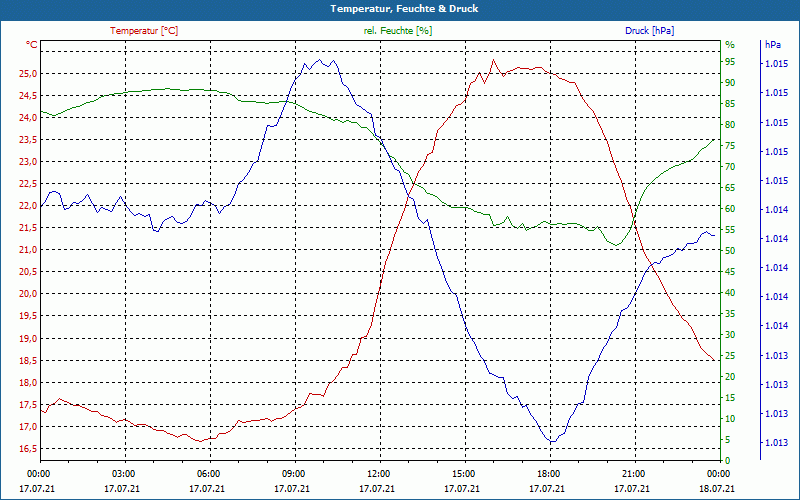Click the 50 humidity axis value
800x500 pixels.
tap(730, 251)
